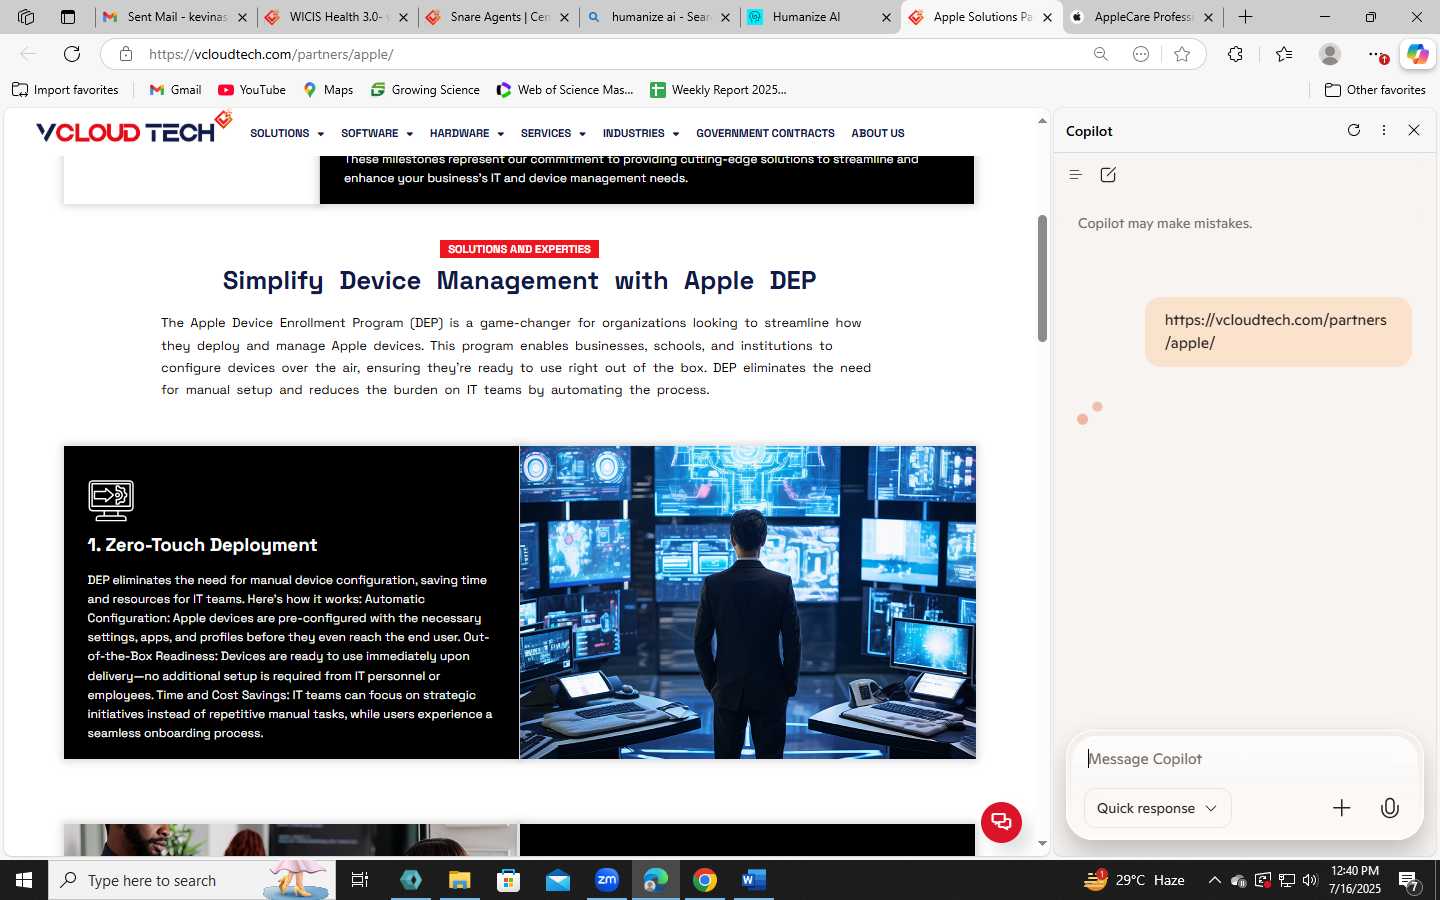Open the volume speaker tray icon
Viewport: 1440px width, 900px height.
1310,880
